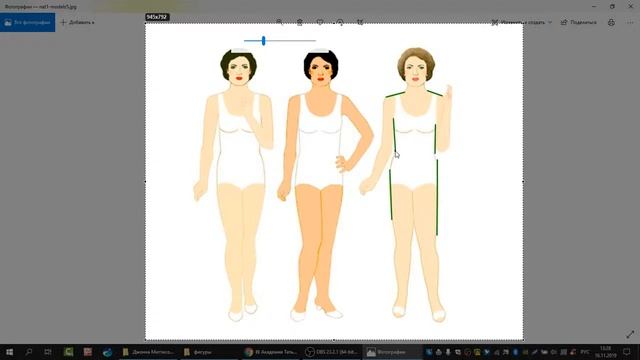The width and height of the screenshot is (640, 360).
Task: Open the taskbar clock and date
Action: point(606,352)
